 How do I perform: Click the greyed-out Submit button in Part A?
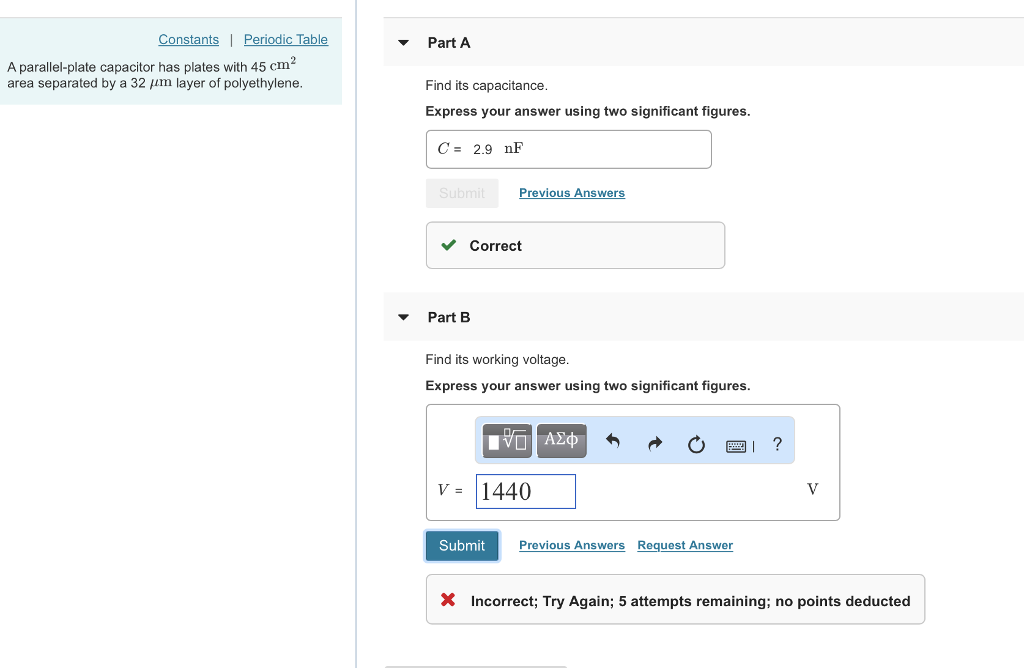(x=461, y=193)
